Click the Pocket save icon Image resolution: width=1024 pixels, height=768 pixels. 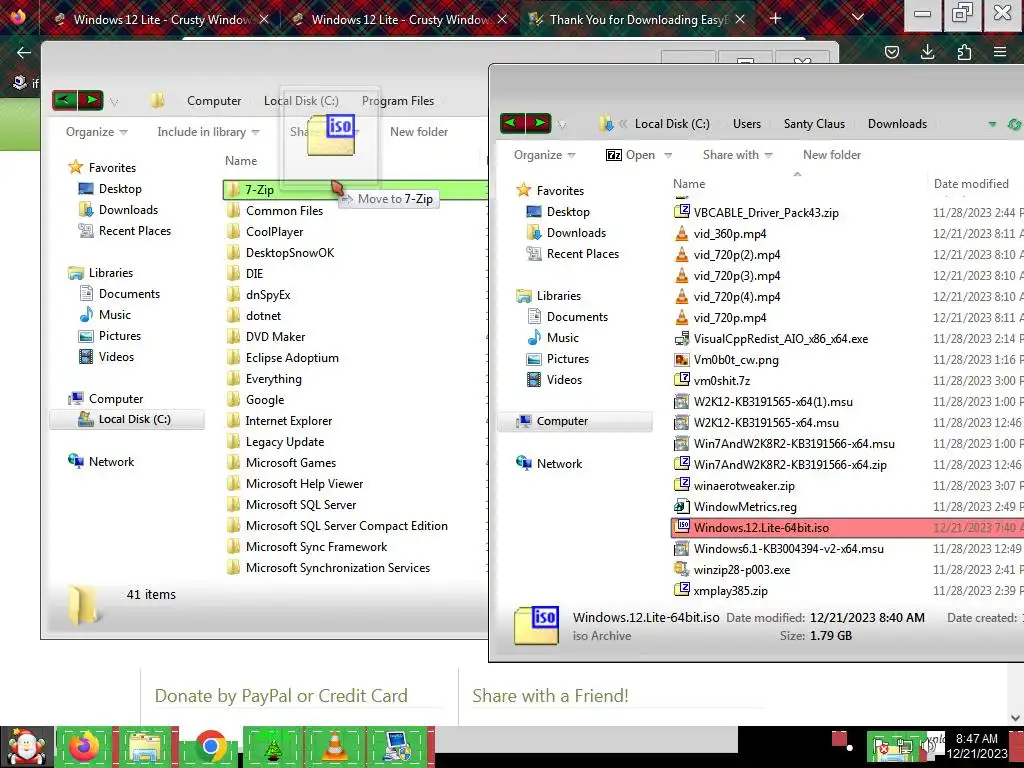point(891,52)
